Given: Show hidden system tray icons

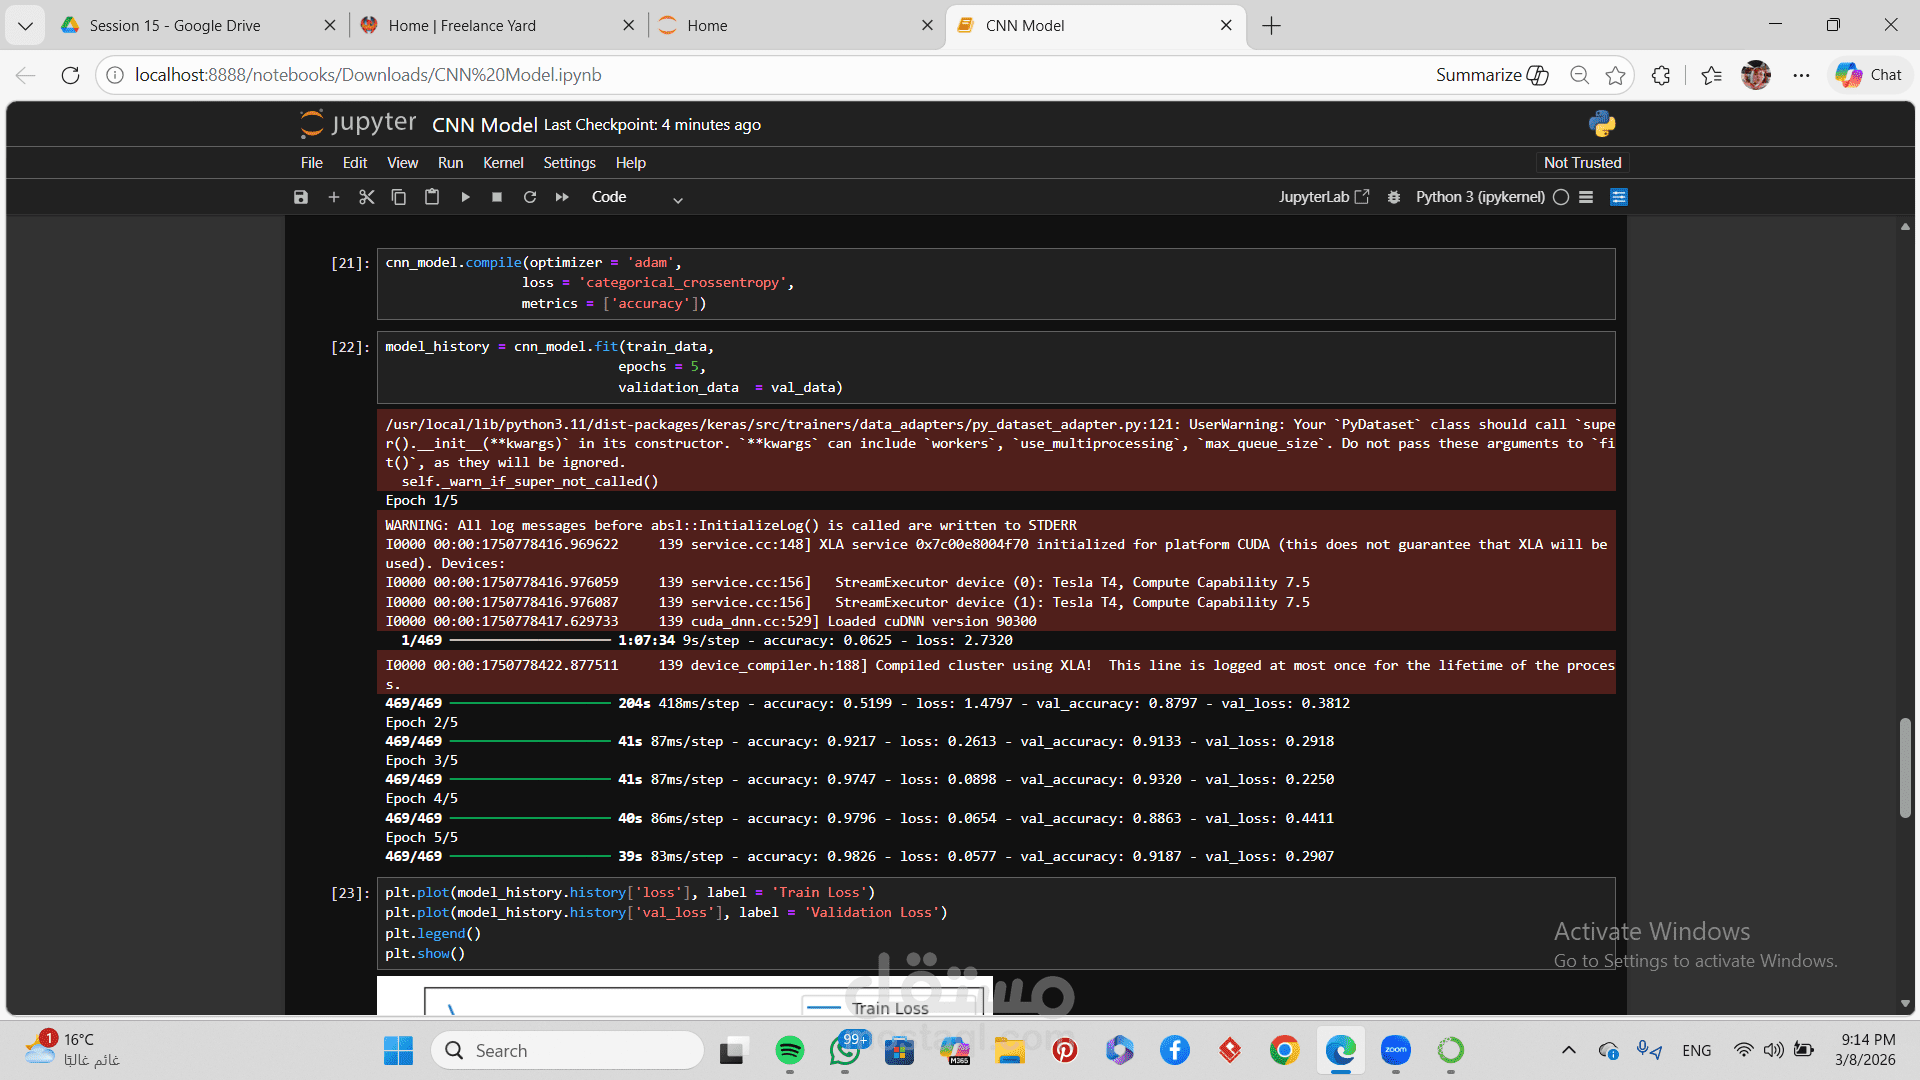Looking at the screenshot, I should [x=1568, y=1050].
